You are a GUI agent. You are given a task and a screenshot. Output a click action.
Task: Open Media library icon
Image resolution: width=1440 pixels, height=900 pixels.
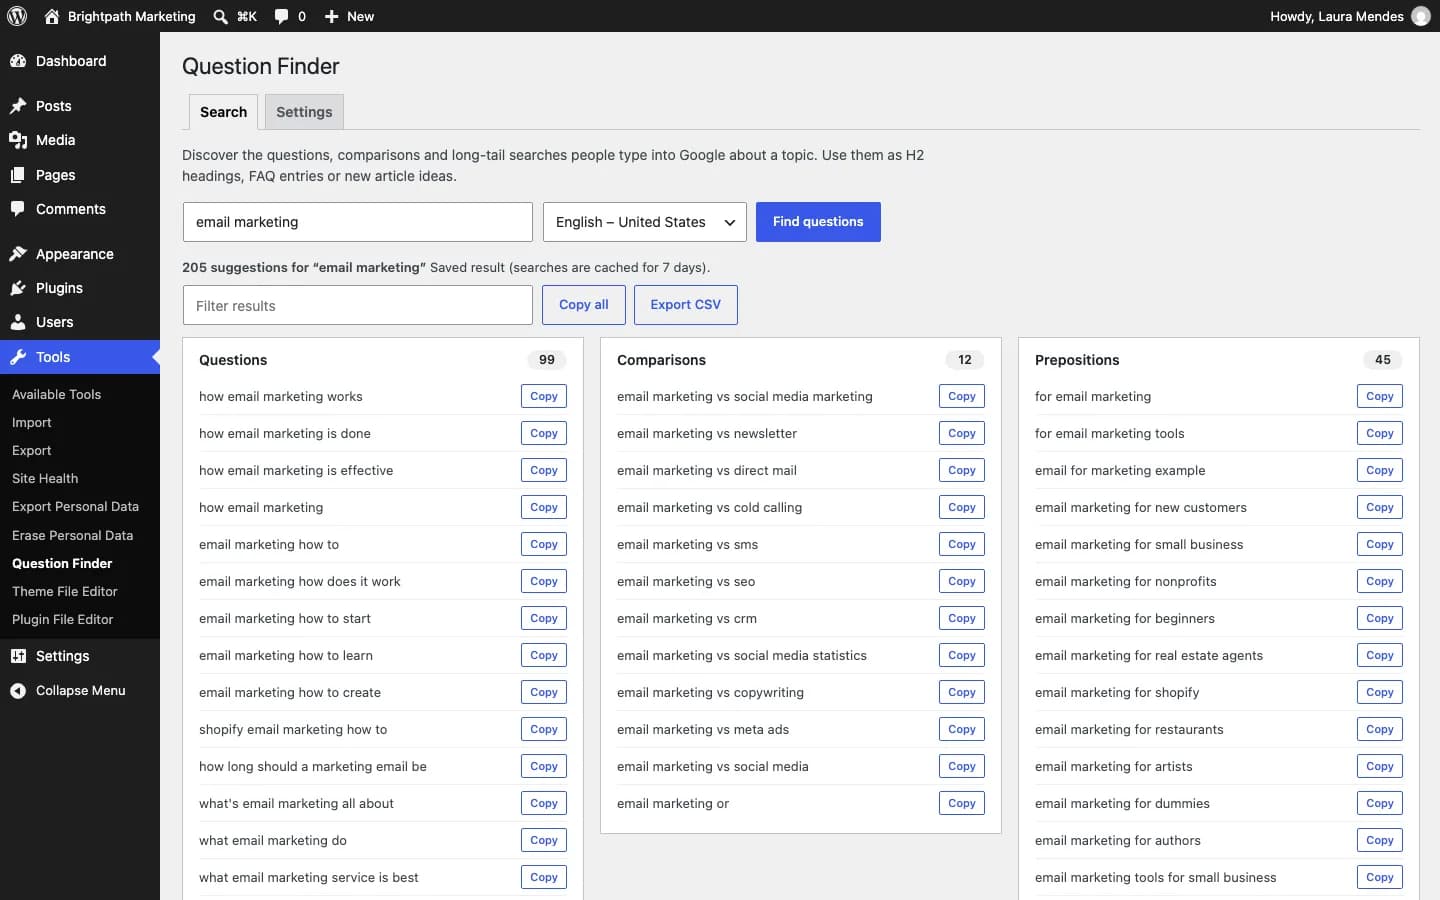click(x=18, y=140)
